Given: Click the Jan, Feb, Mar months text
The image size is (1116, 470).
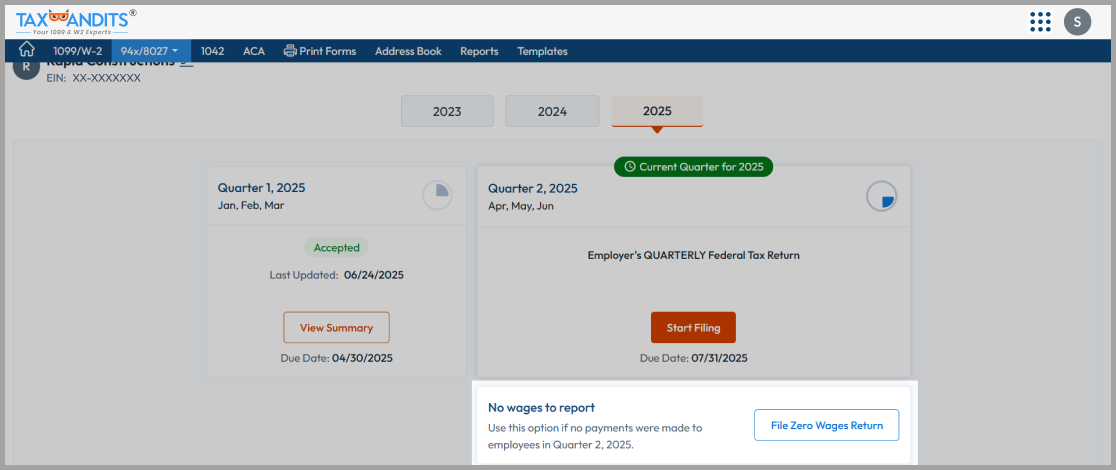Looking at the screenshot, I should [x=251, y=206].
